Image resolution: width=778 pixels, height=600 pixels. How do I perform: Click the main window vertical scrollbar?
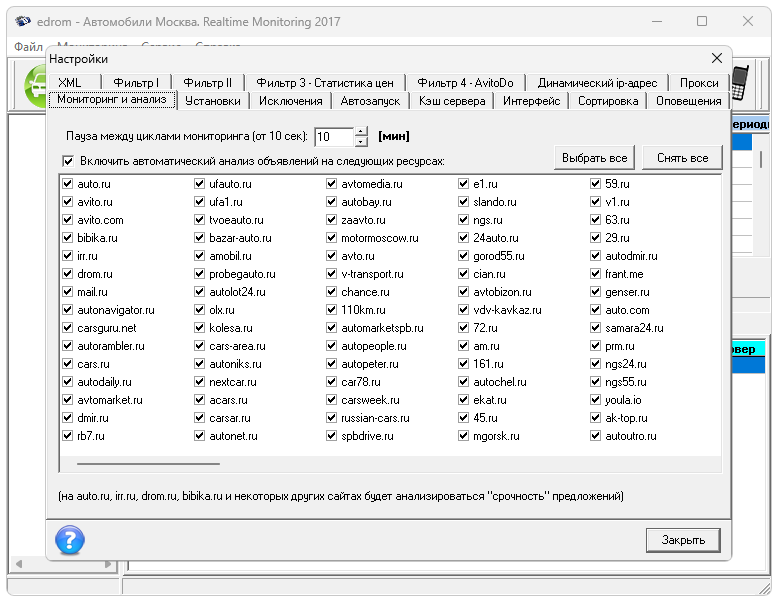pyautogui.click(x=761, y=159)
